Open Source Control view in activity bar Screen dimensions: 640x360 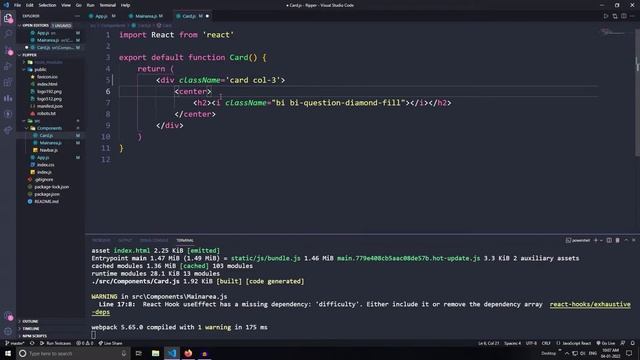click(x=8, y=51)
